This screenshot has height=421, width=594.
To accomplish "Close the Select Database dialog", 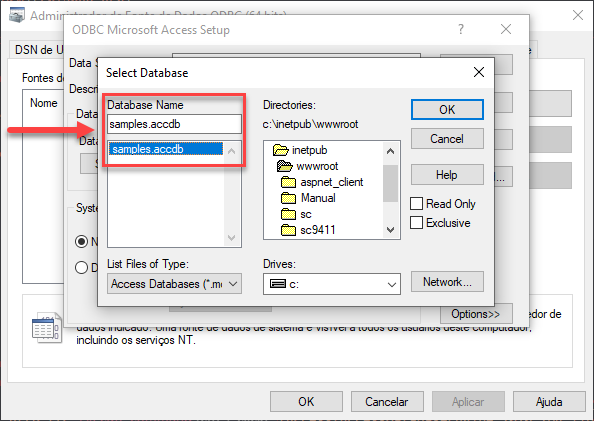I will click(479, 72).
